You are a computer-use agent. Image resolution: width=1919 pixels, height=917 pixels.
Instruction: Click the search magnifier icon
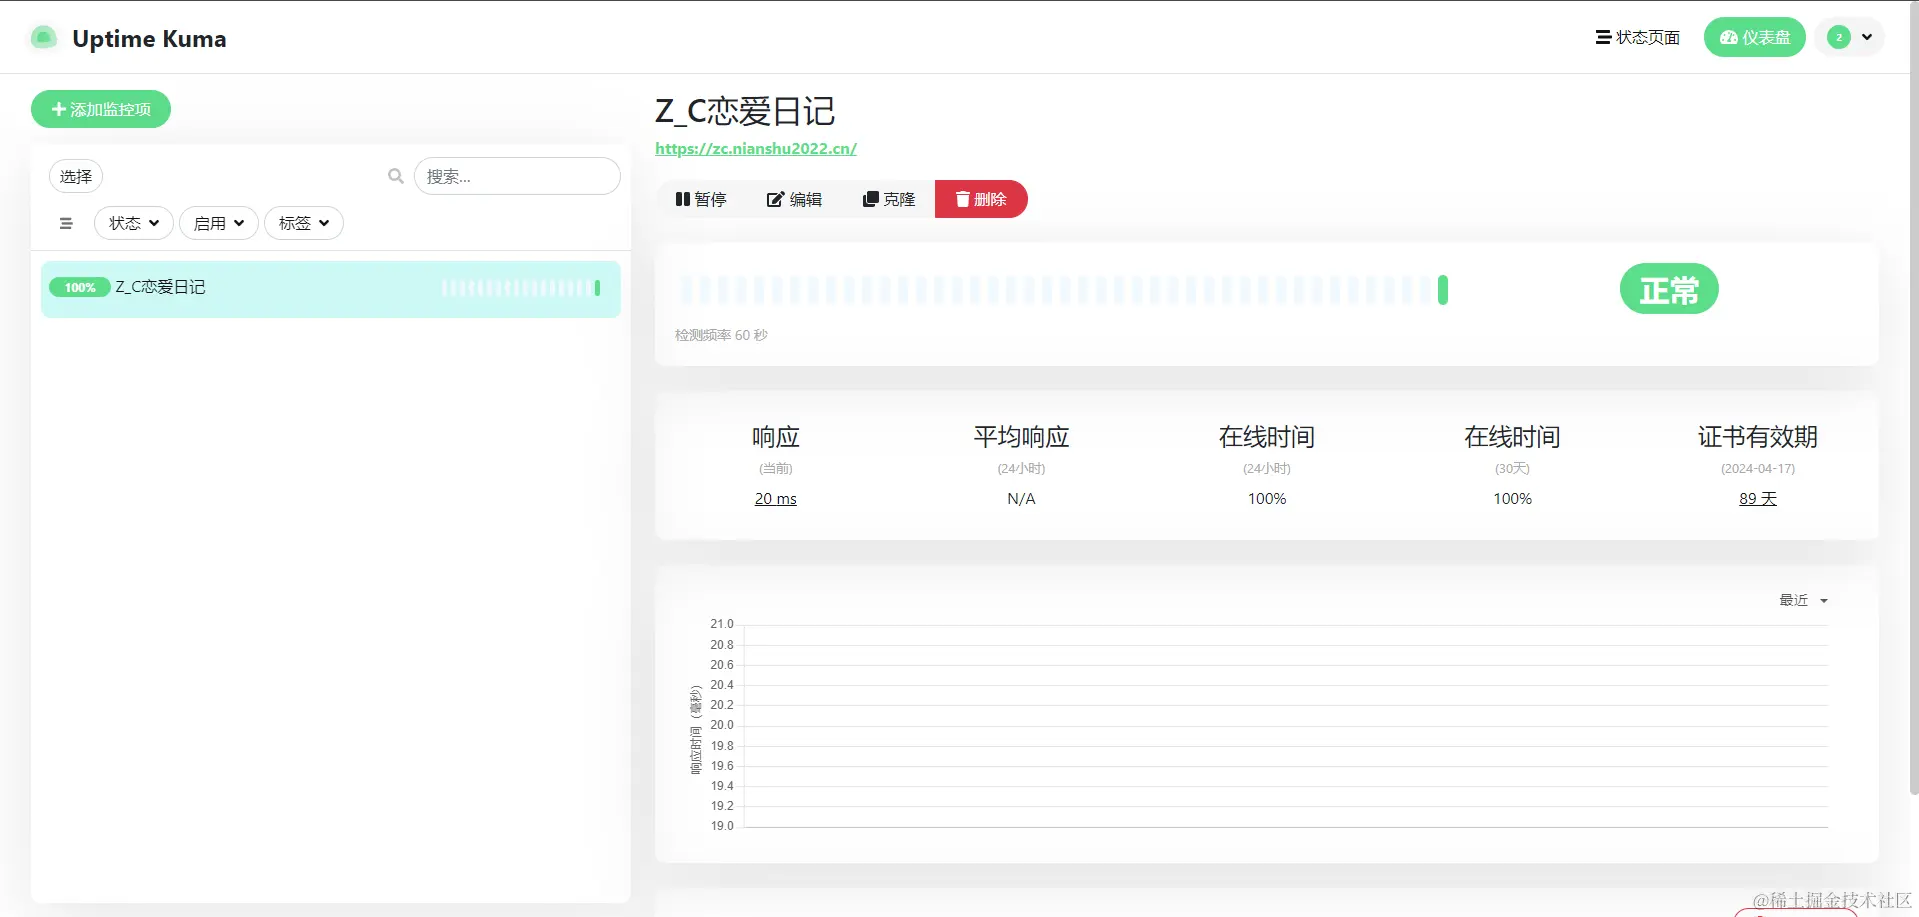(396, 176)
